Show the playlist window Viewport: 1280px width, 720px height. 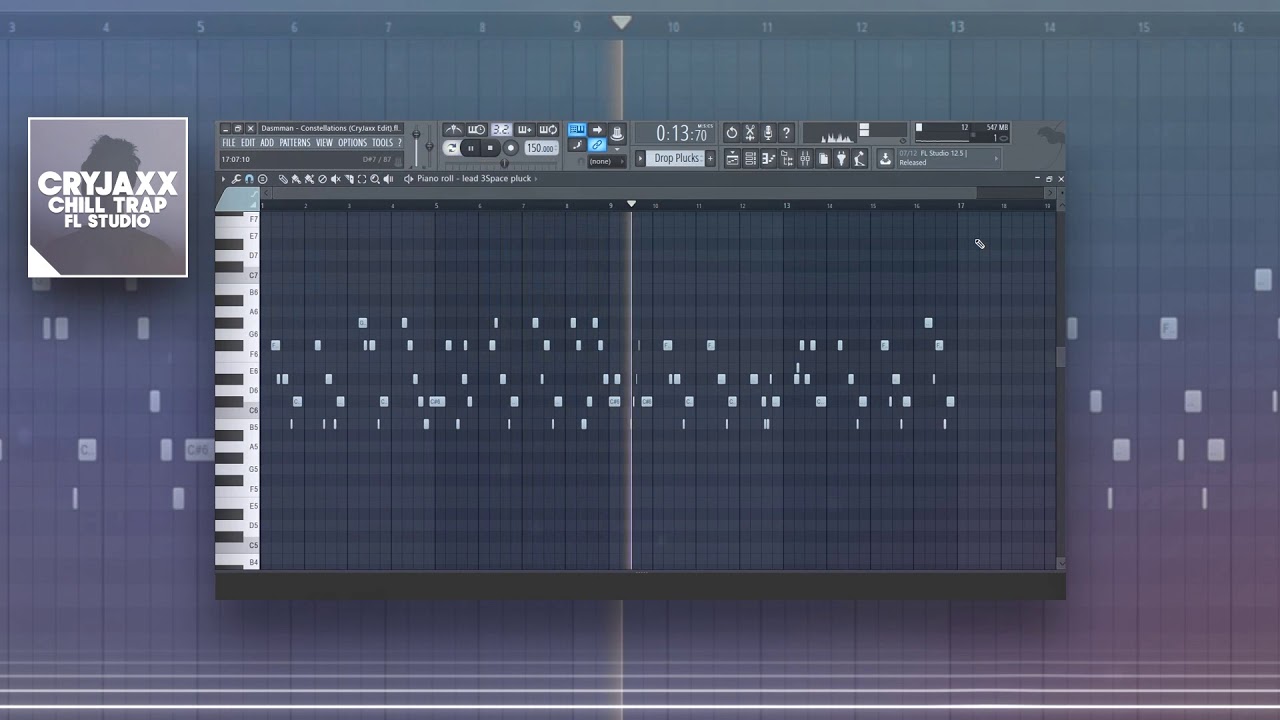pyautogui.click(x=732, y=158)
